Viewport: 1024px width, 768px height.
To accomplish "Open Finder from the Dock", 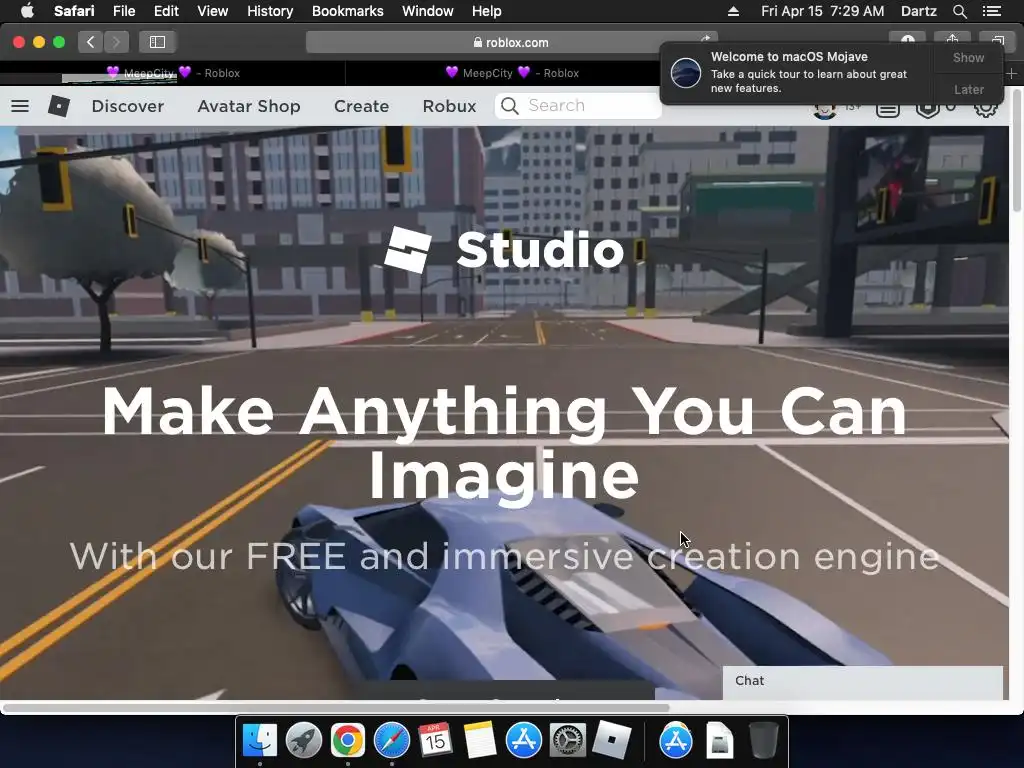I will [x=260, y=741].
